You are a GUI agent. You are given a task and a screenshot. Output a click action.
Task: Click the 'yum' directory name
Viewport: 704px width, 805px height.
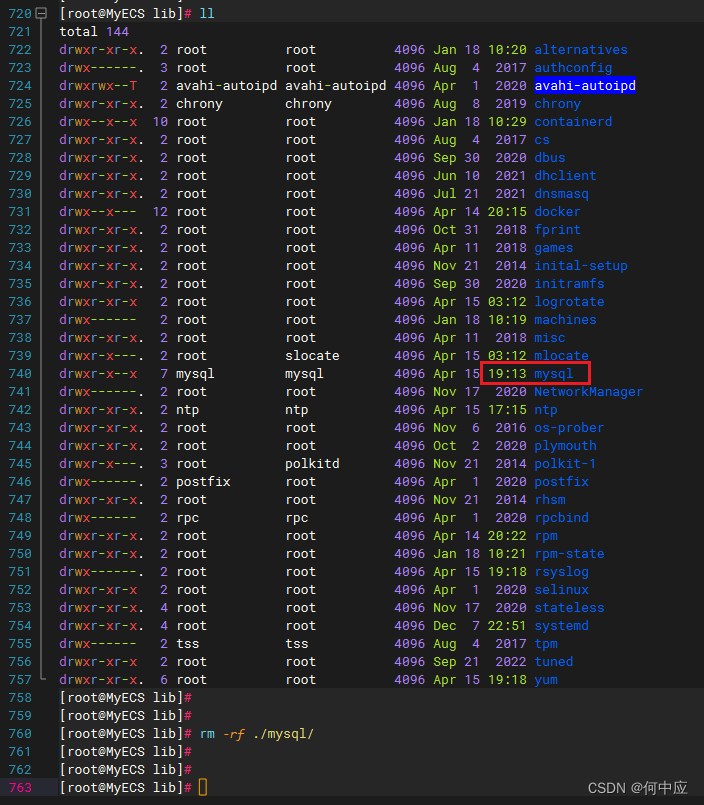coord(546,679)
